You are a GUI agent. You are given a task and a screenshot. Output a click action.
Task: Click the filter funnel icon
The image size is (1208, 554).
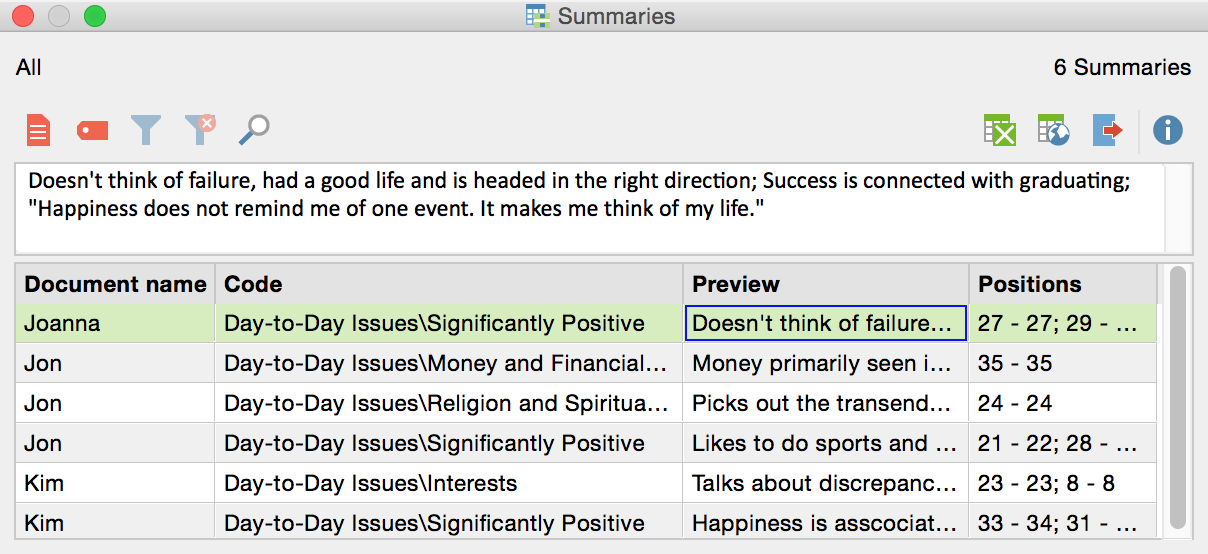[x=146, y=130]
